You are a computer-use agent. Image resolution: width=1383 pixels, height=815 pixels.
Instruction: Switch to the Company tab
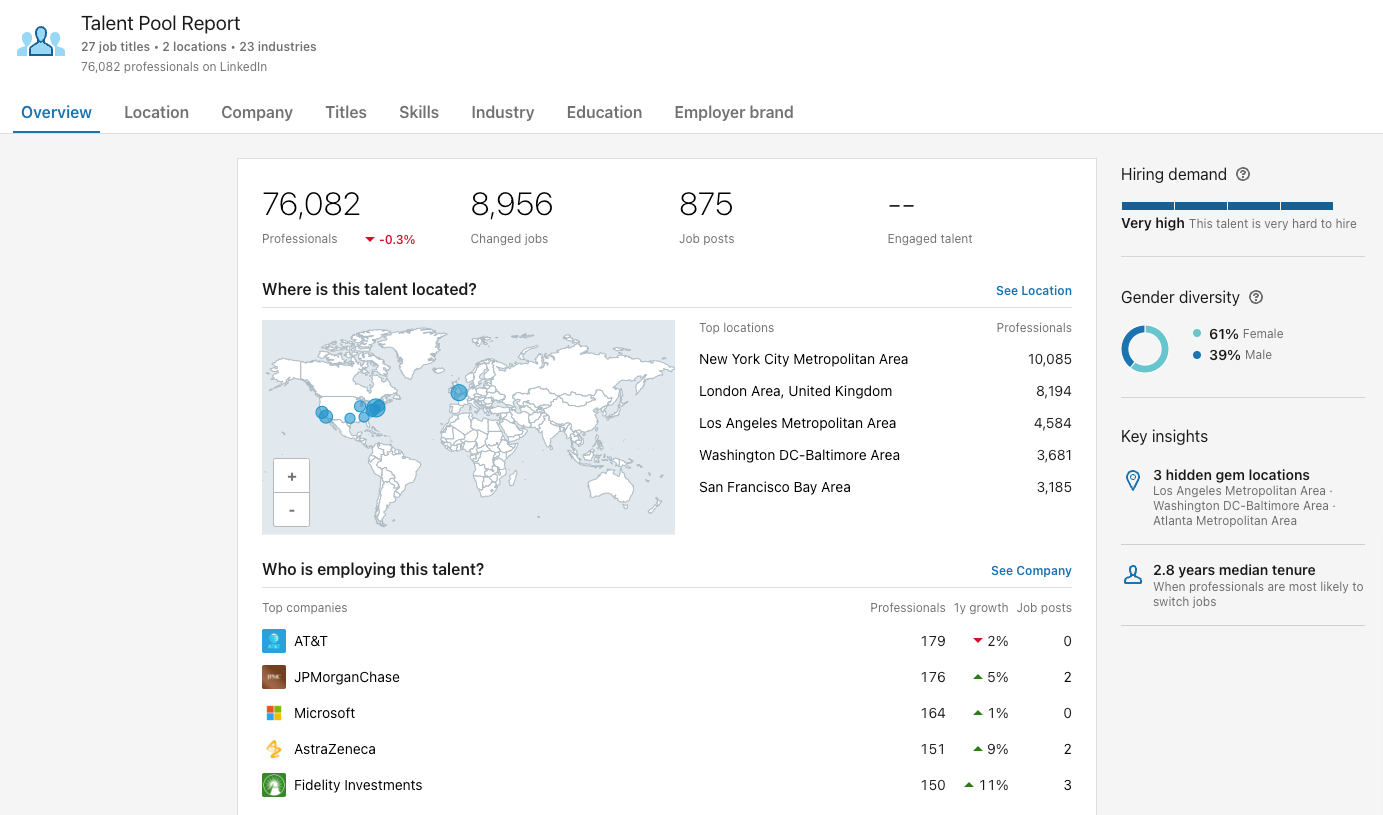[x=257, y=112]
